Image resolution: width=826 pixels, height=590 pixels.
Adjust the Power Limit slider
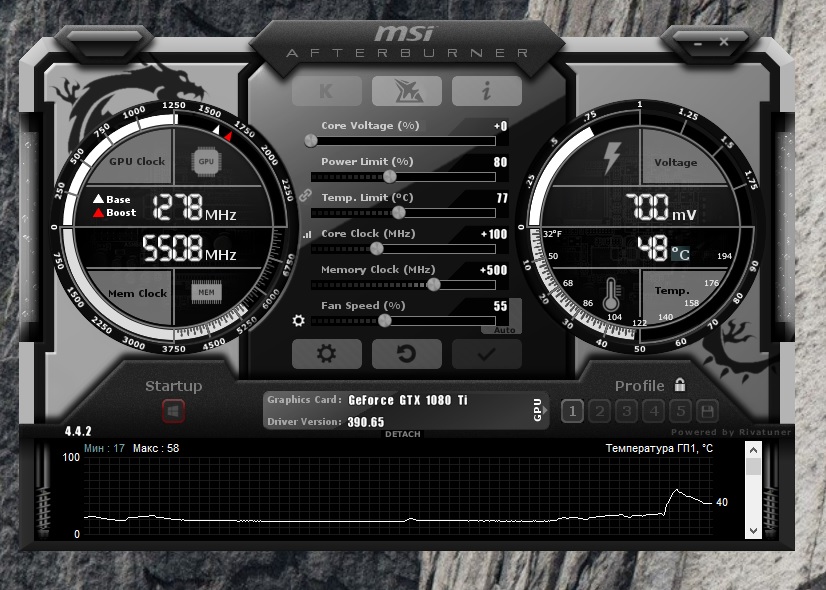coord(390,176)
